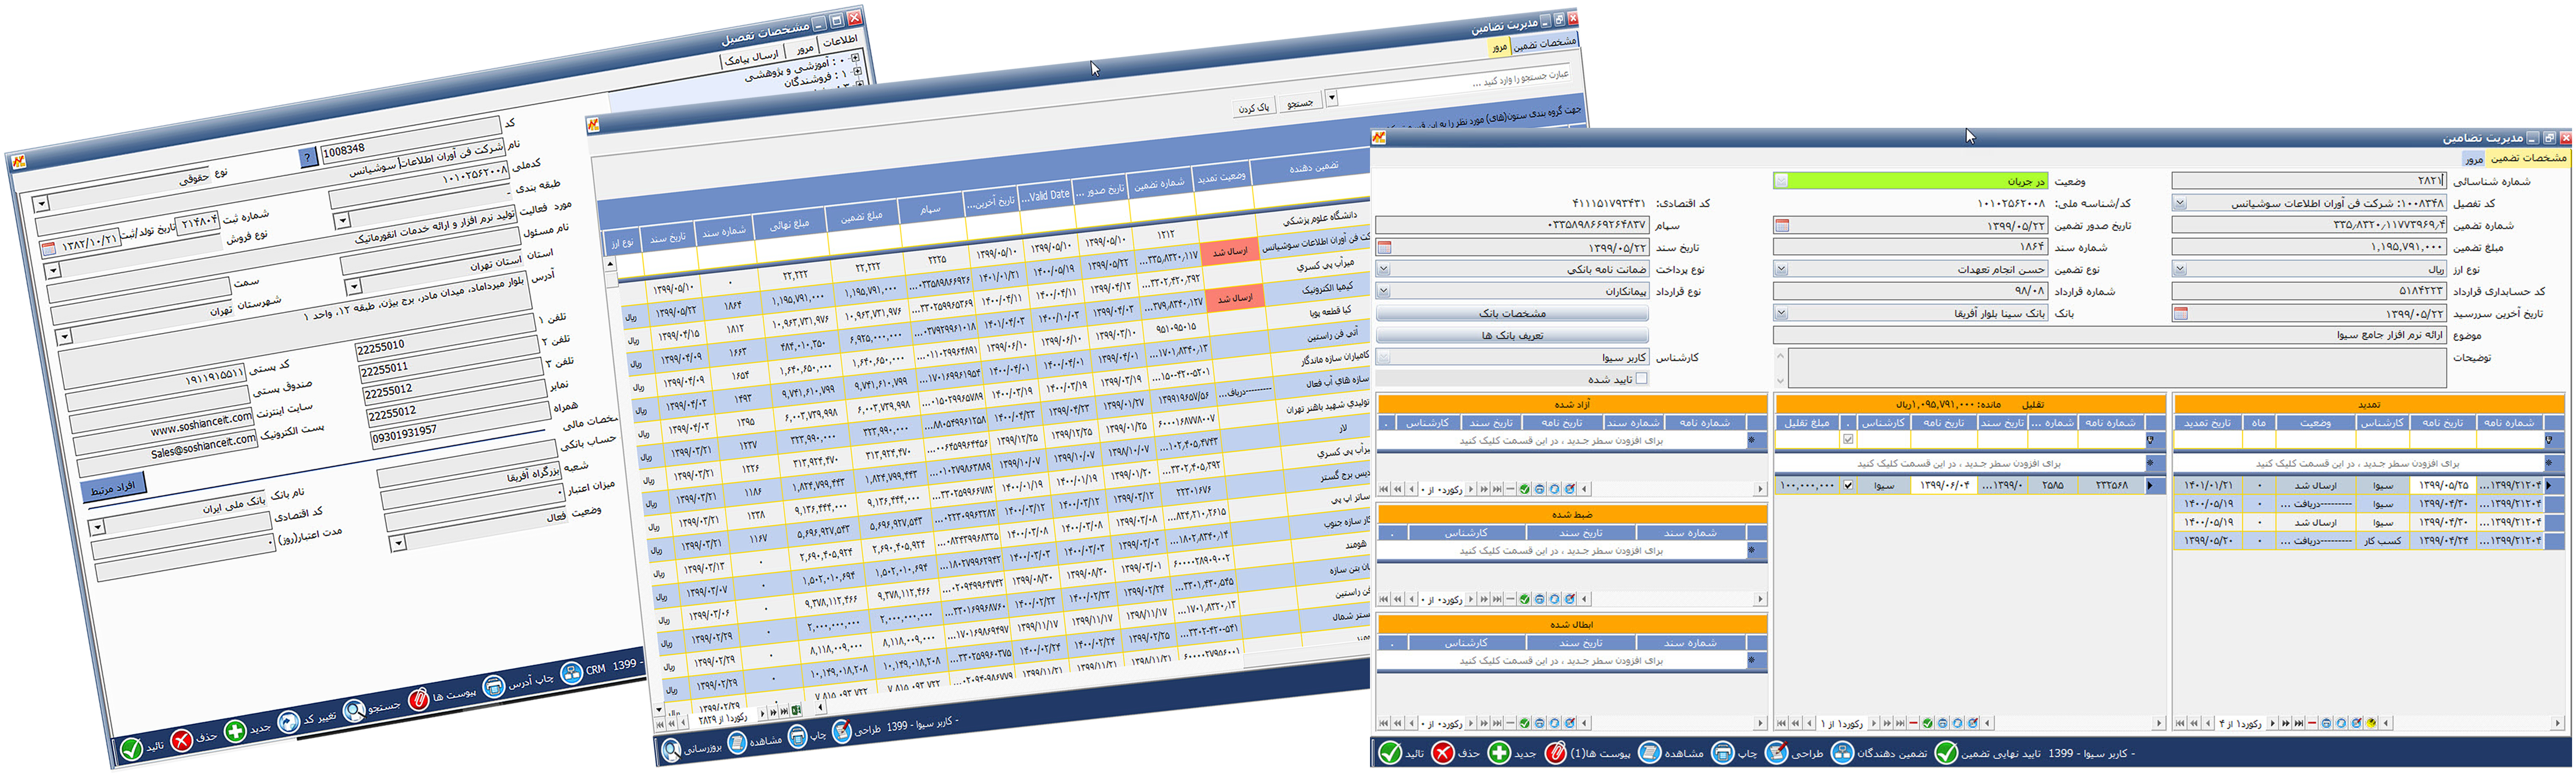Image resolution: width=2576 pixels, height=773 pixels.
Task: Click شماره تضمین input field
Action: pyautogui.click(x=2309, y=225)
